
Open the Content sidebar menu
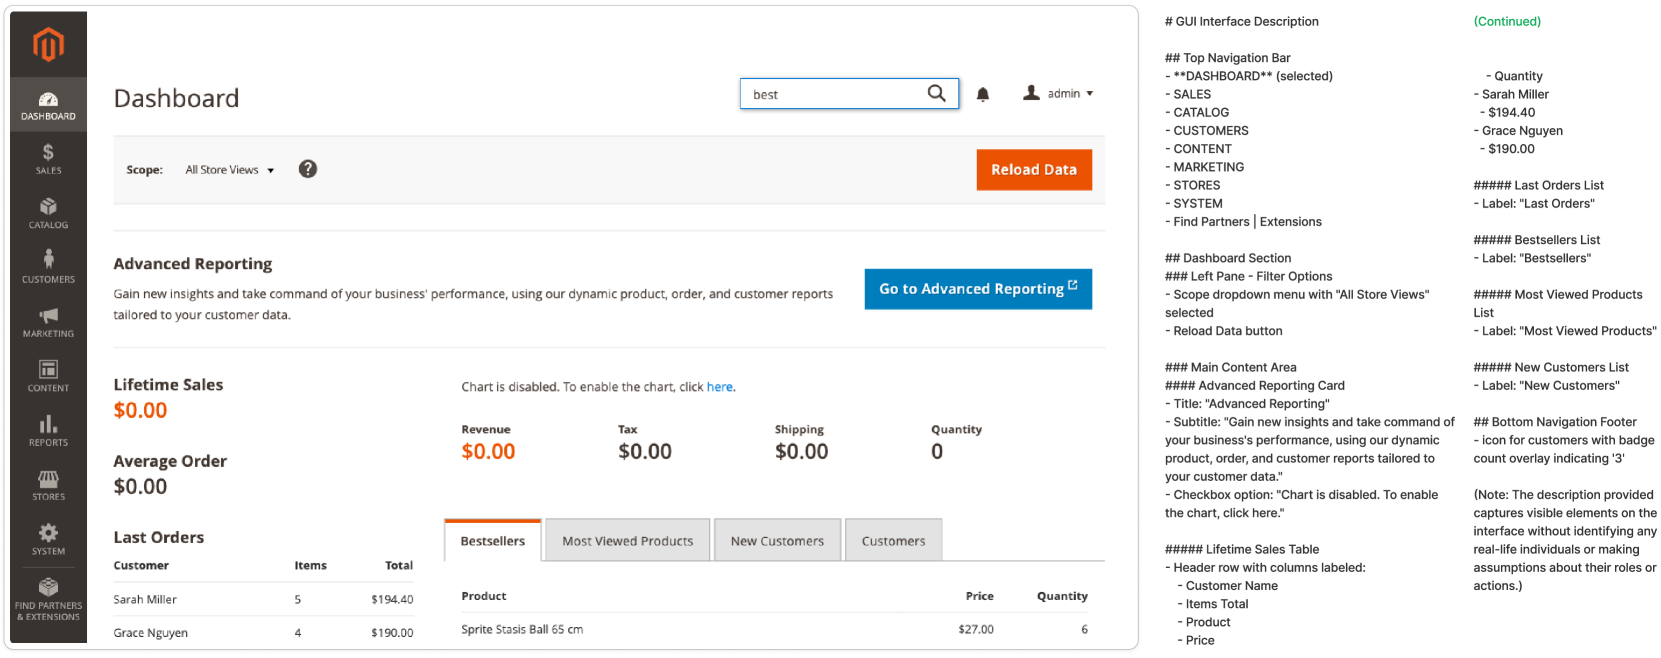(x=48, y=375)
